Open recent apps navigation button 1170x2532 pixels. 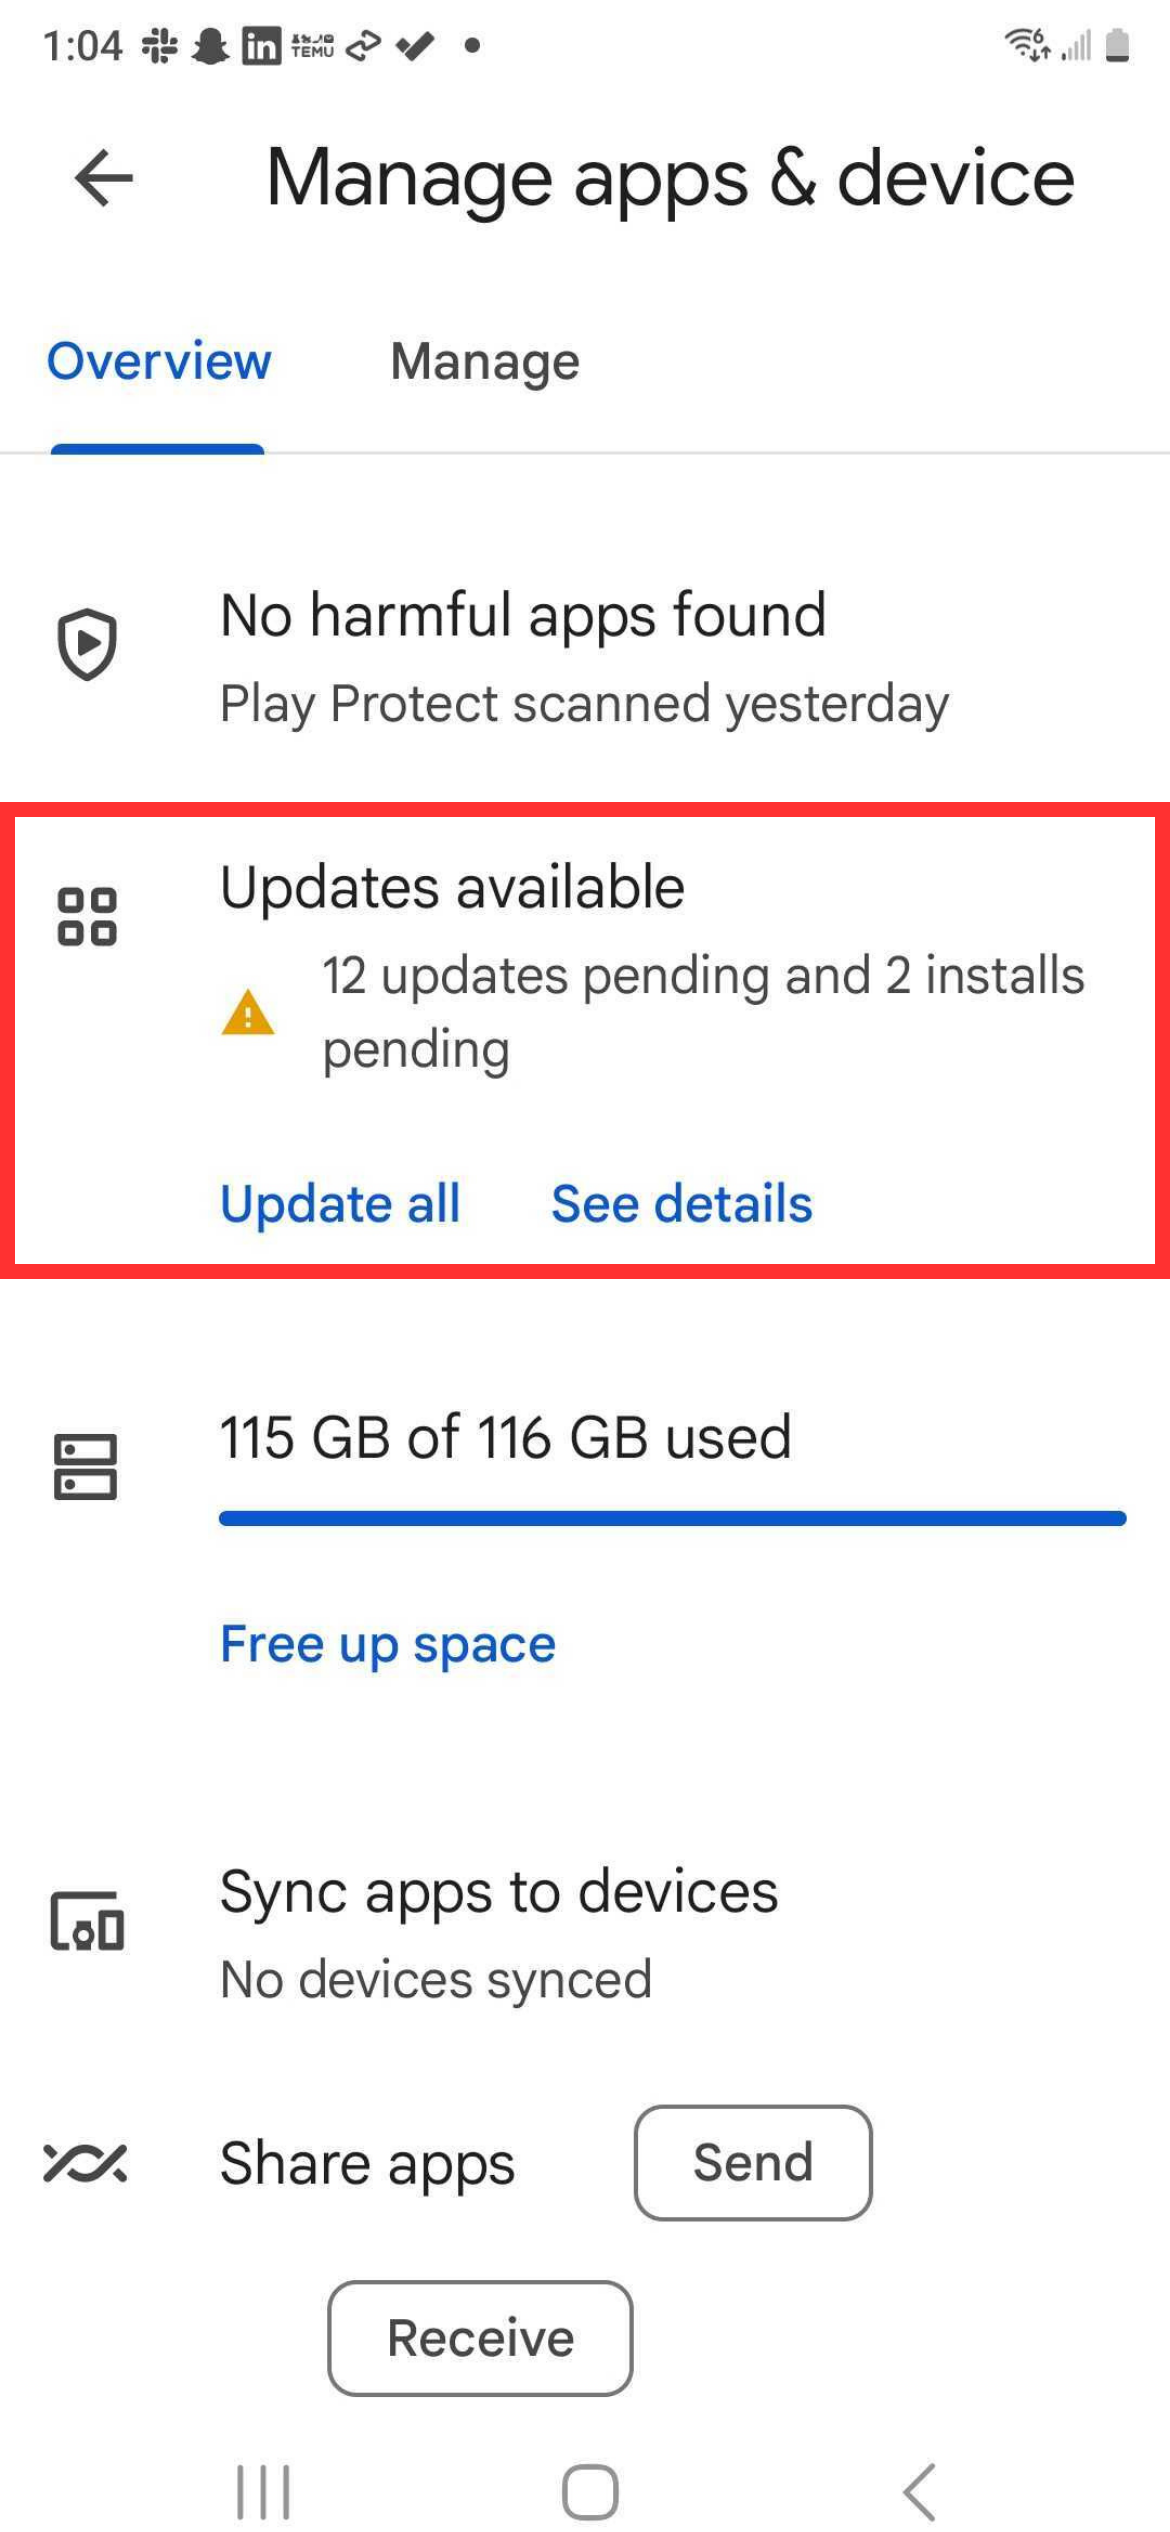pos(263,2492)
